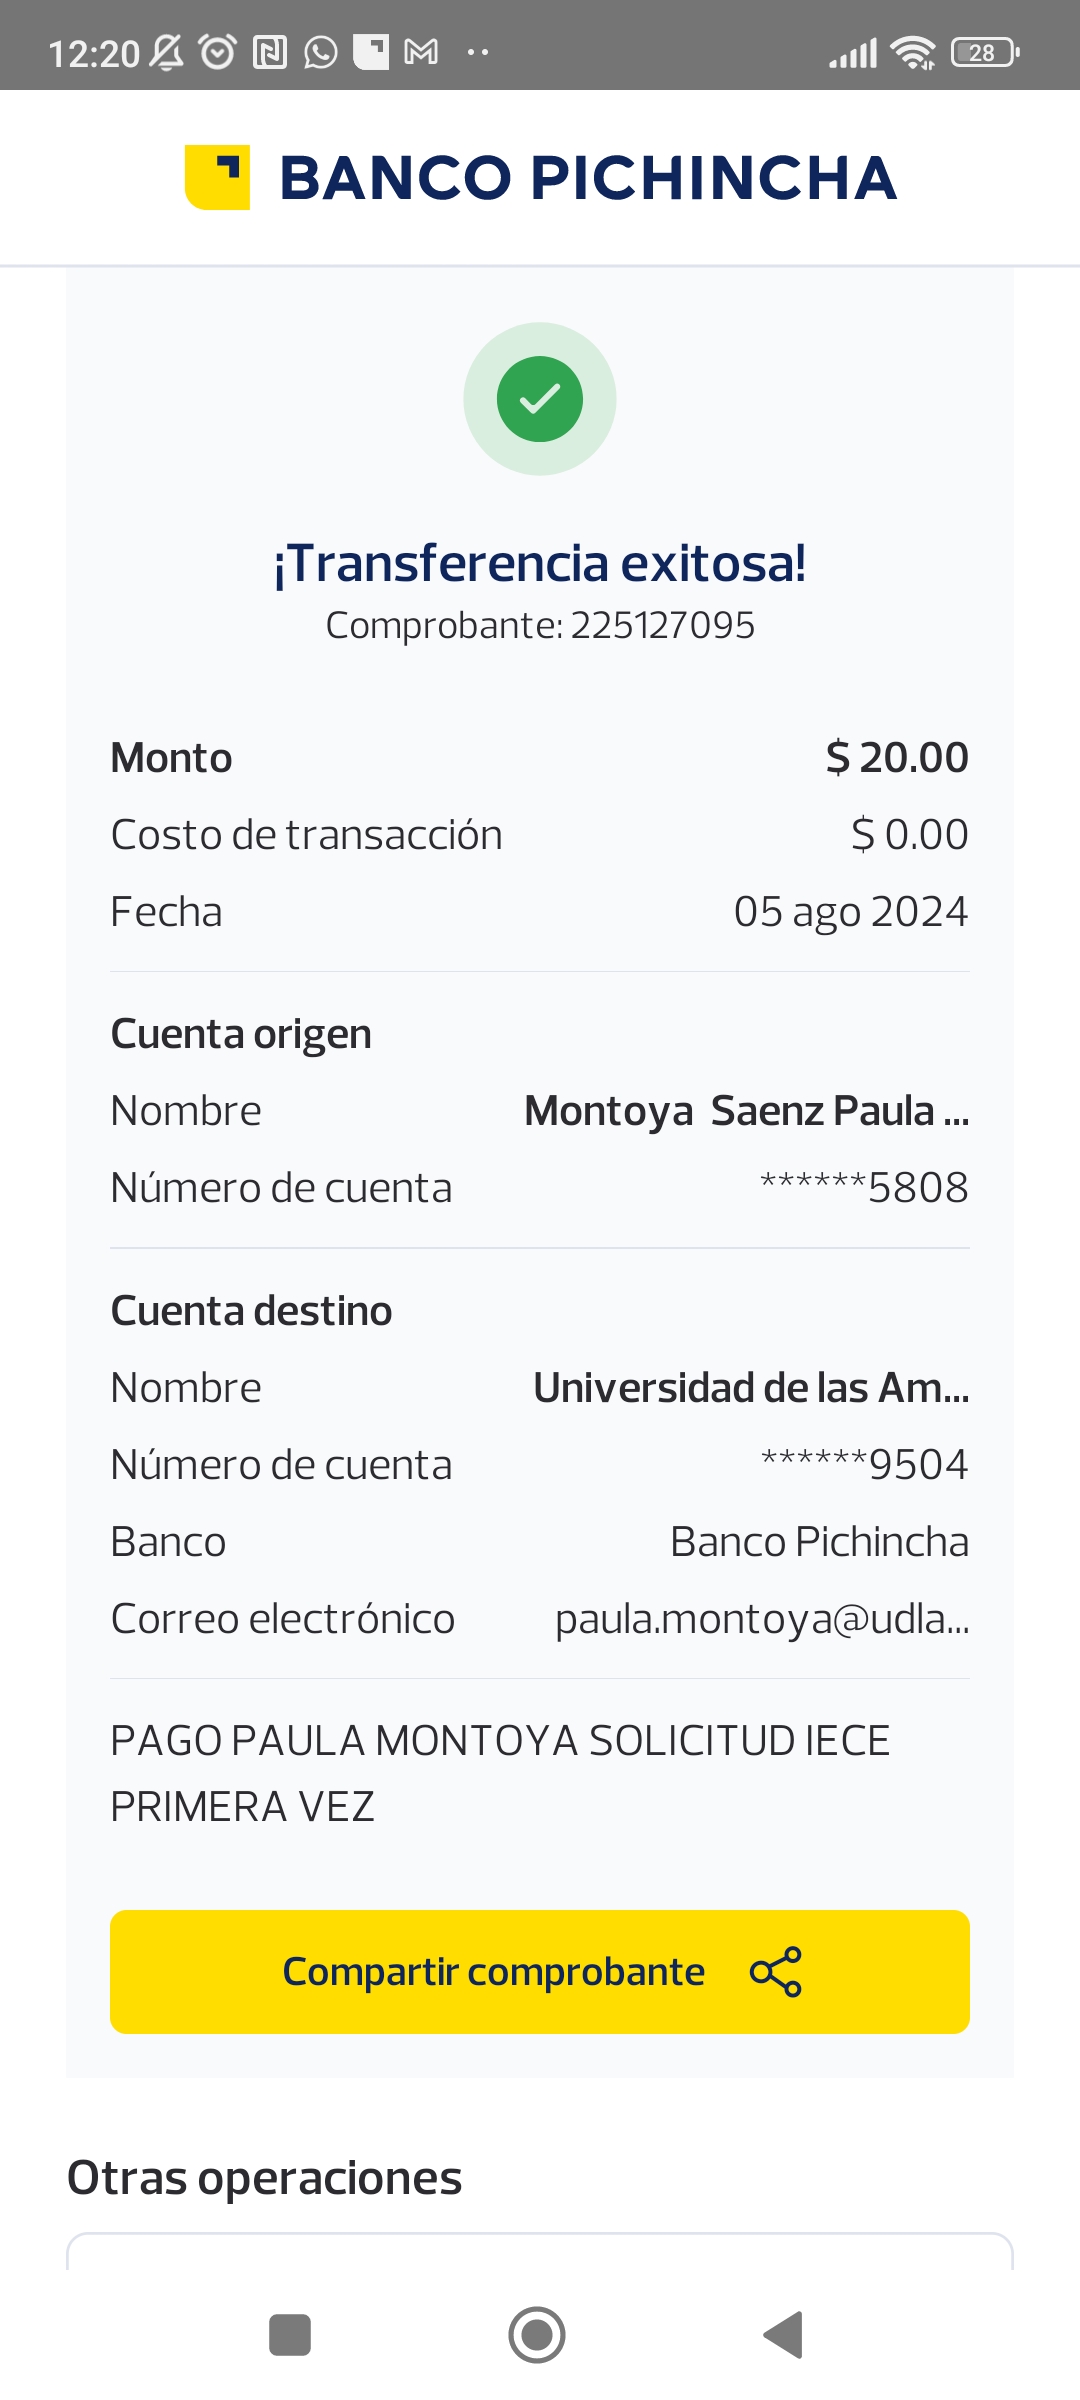Image resolution: width=1080 pixels, height=2400 pixels.
Task: Tap the green success checkmark icon
Action: point(540,399)
